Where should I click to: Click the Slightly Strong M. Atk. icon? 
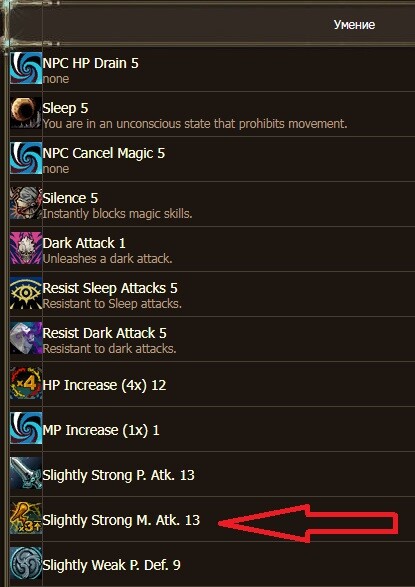(26, 518)
